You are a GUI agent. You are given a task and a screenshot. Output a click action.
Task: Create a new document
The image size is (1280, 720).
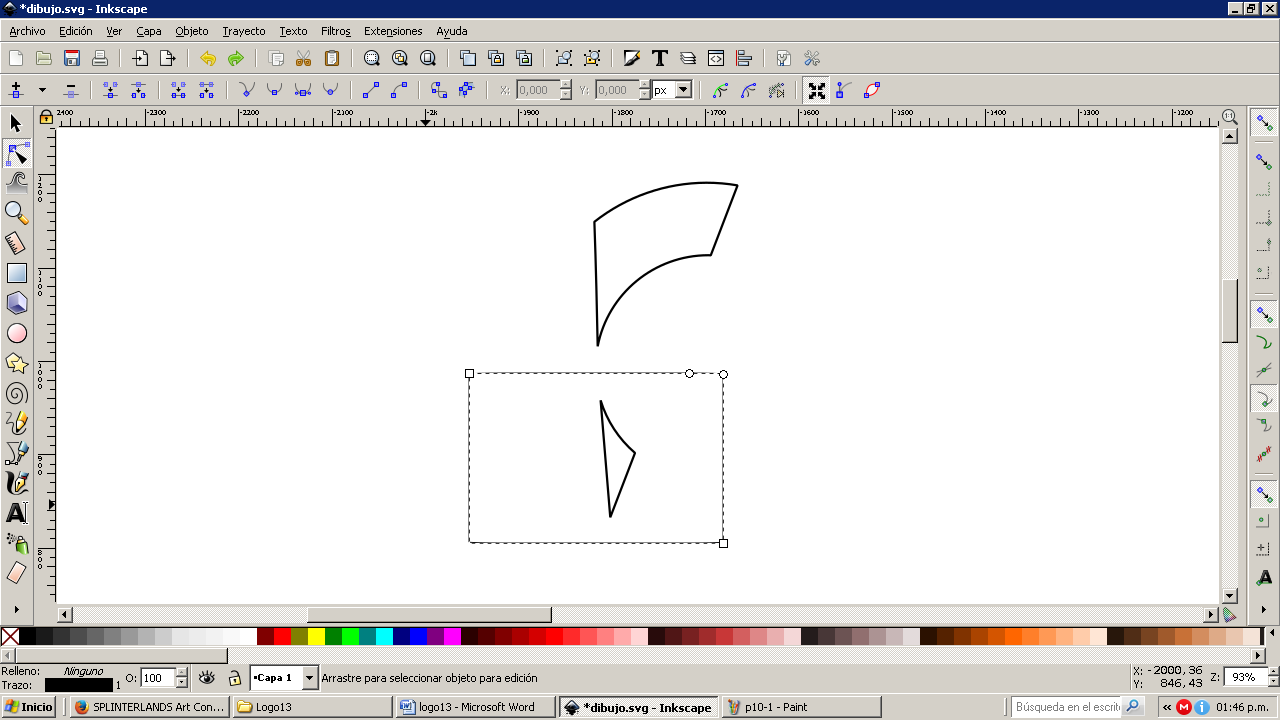[16, 58]
